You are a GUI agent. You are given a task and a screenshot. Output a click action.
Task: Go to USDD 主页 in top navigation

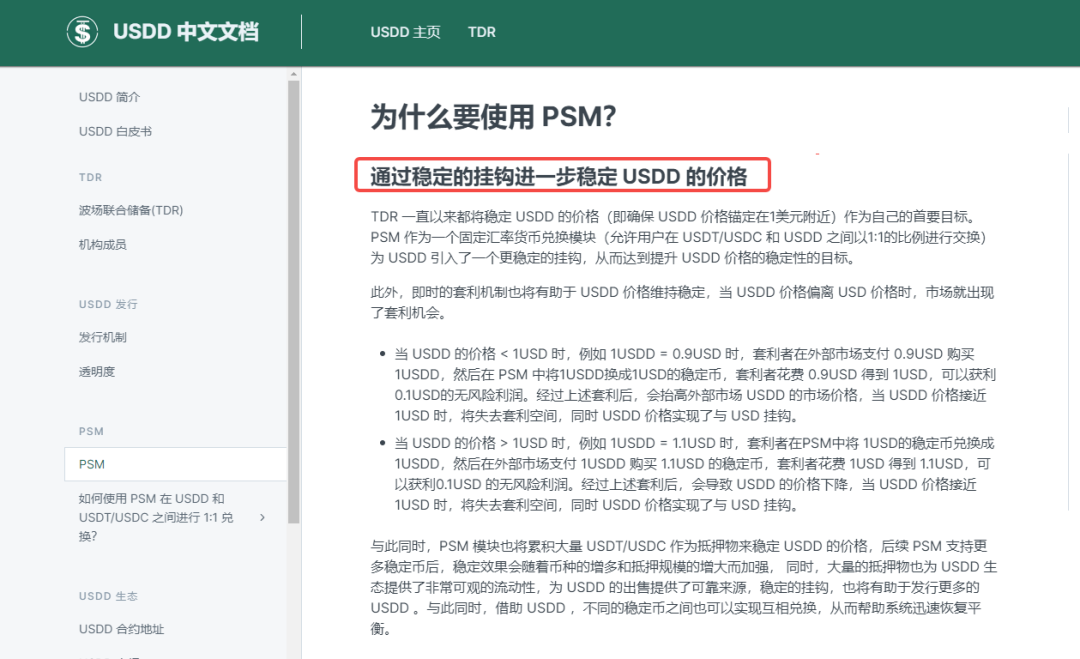click(405, 32)
